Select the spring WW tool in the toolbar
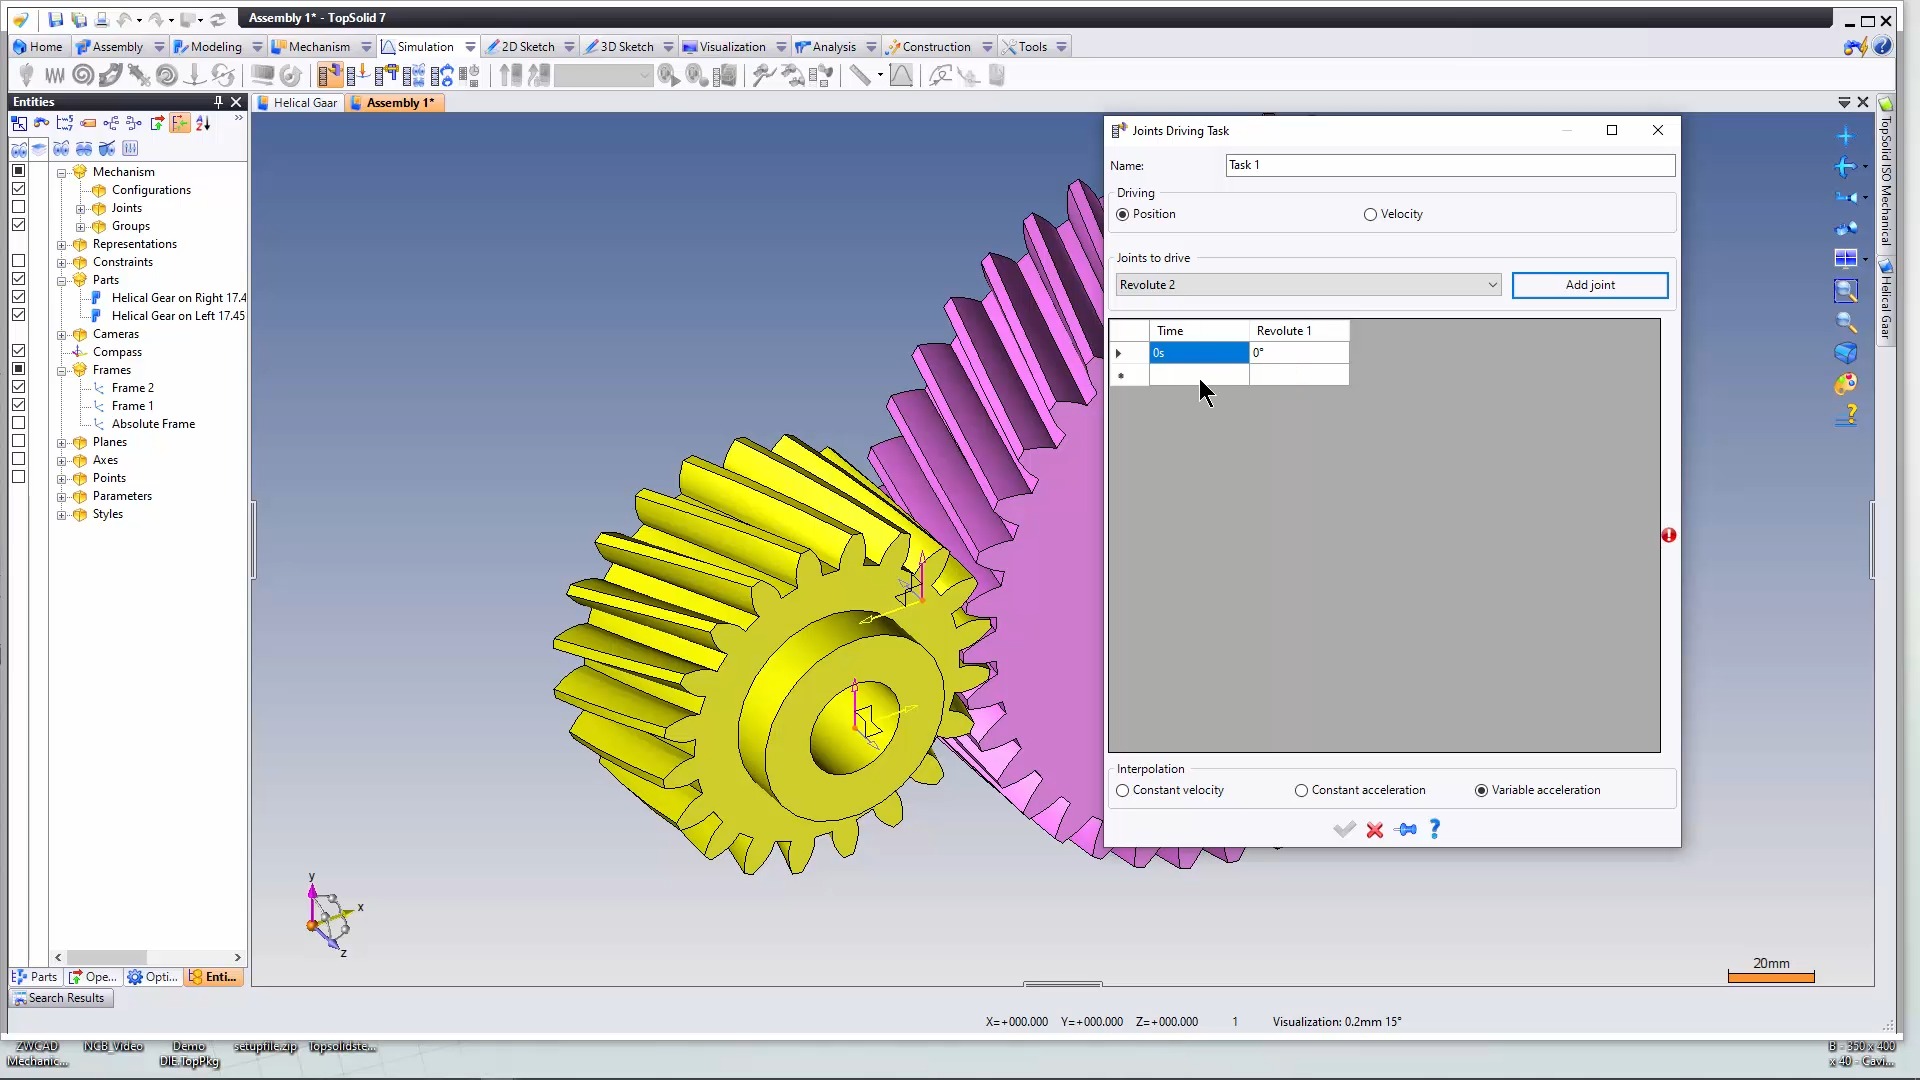Screen dimensions: 1920x1080 tap(55, 75)
